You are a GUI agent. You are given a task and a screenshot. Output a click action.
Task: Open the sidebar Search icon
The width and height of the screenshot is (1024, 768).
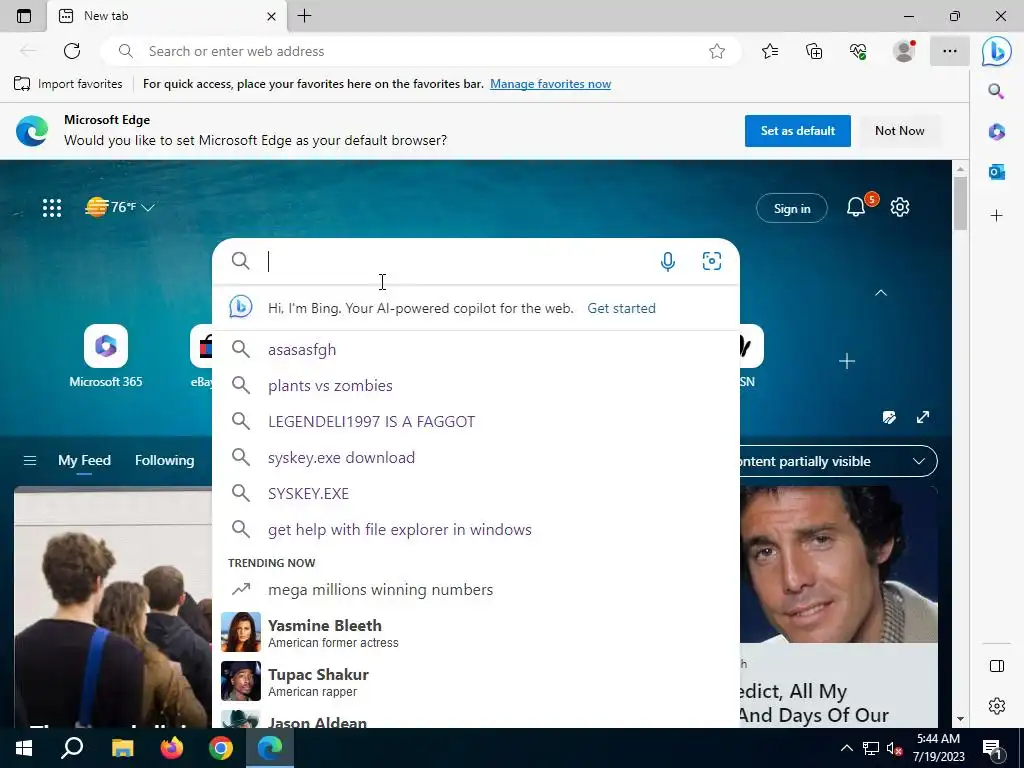996,91
